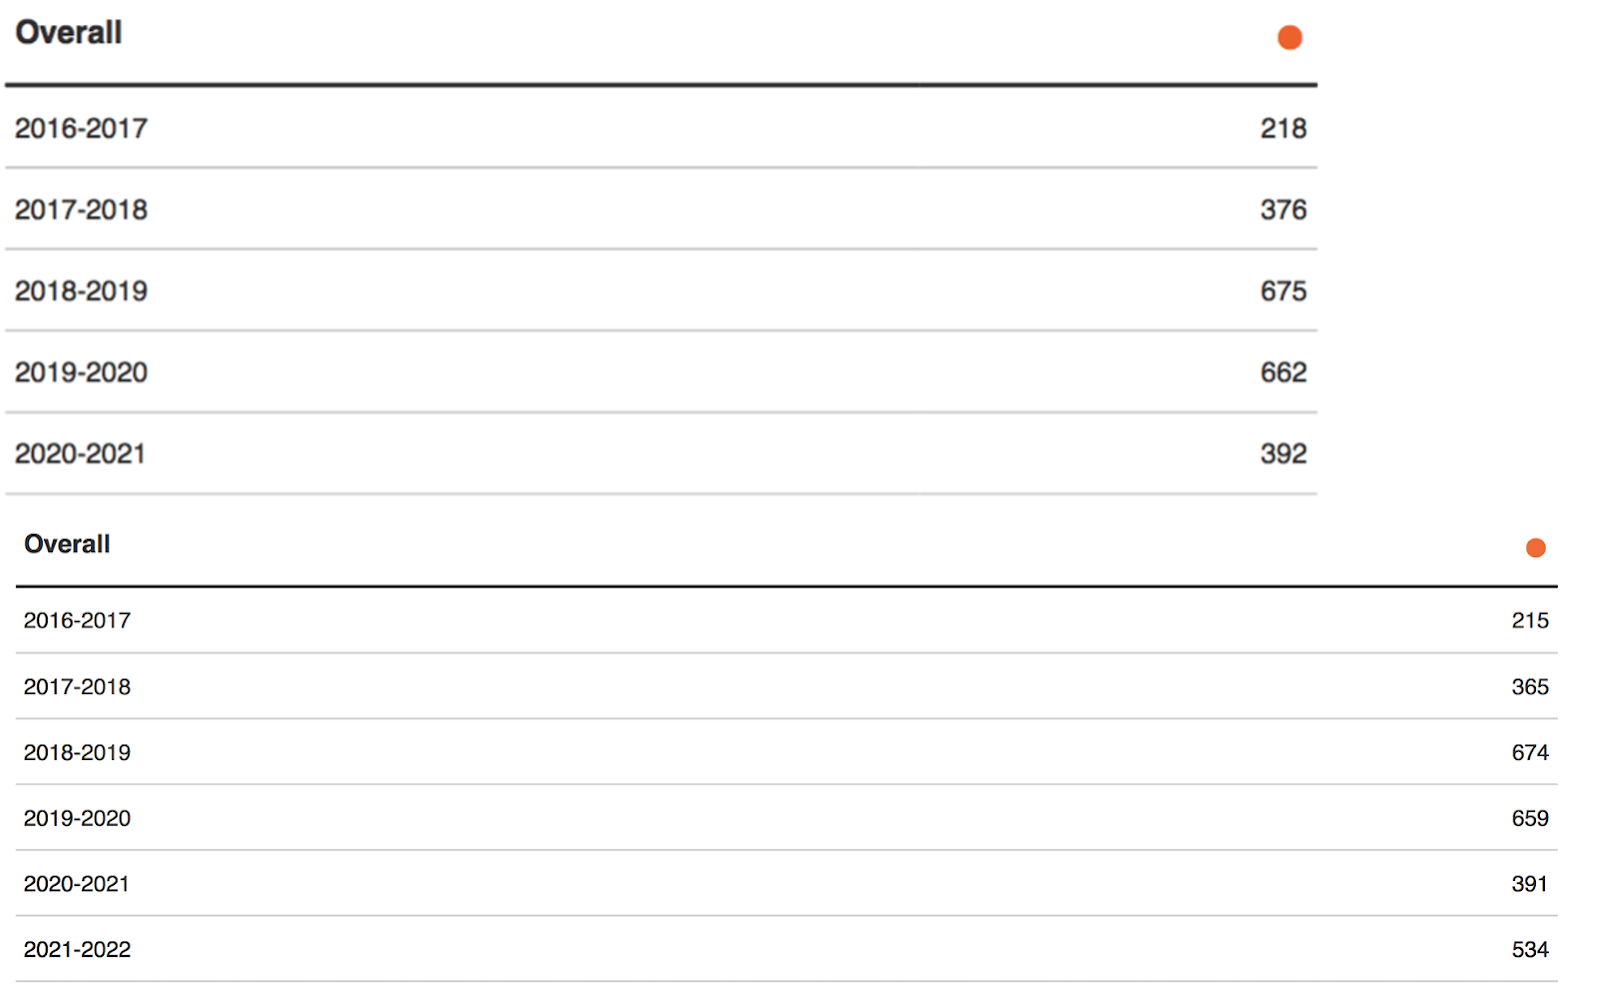Click the value 662 in the top table
Image resolution: width=1600 pixels, height=1007 pixels.
click(x=1283, y=372)
